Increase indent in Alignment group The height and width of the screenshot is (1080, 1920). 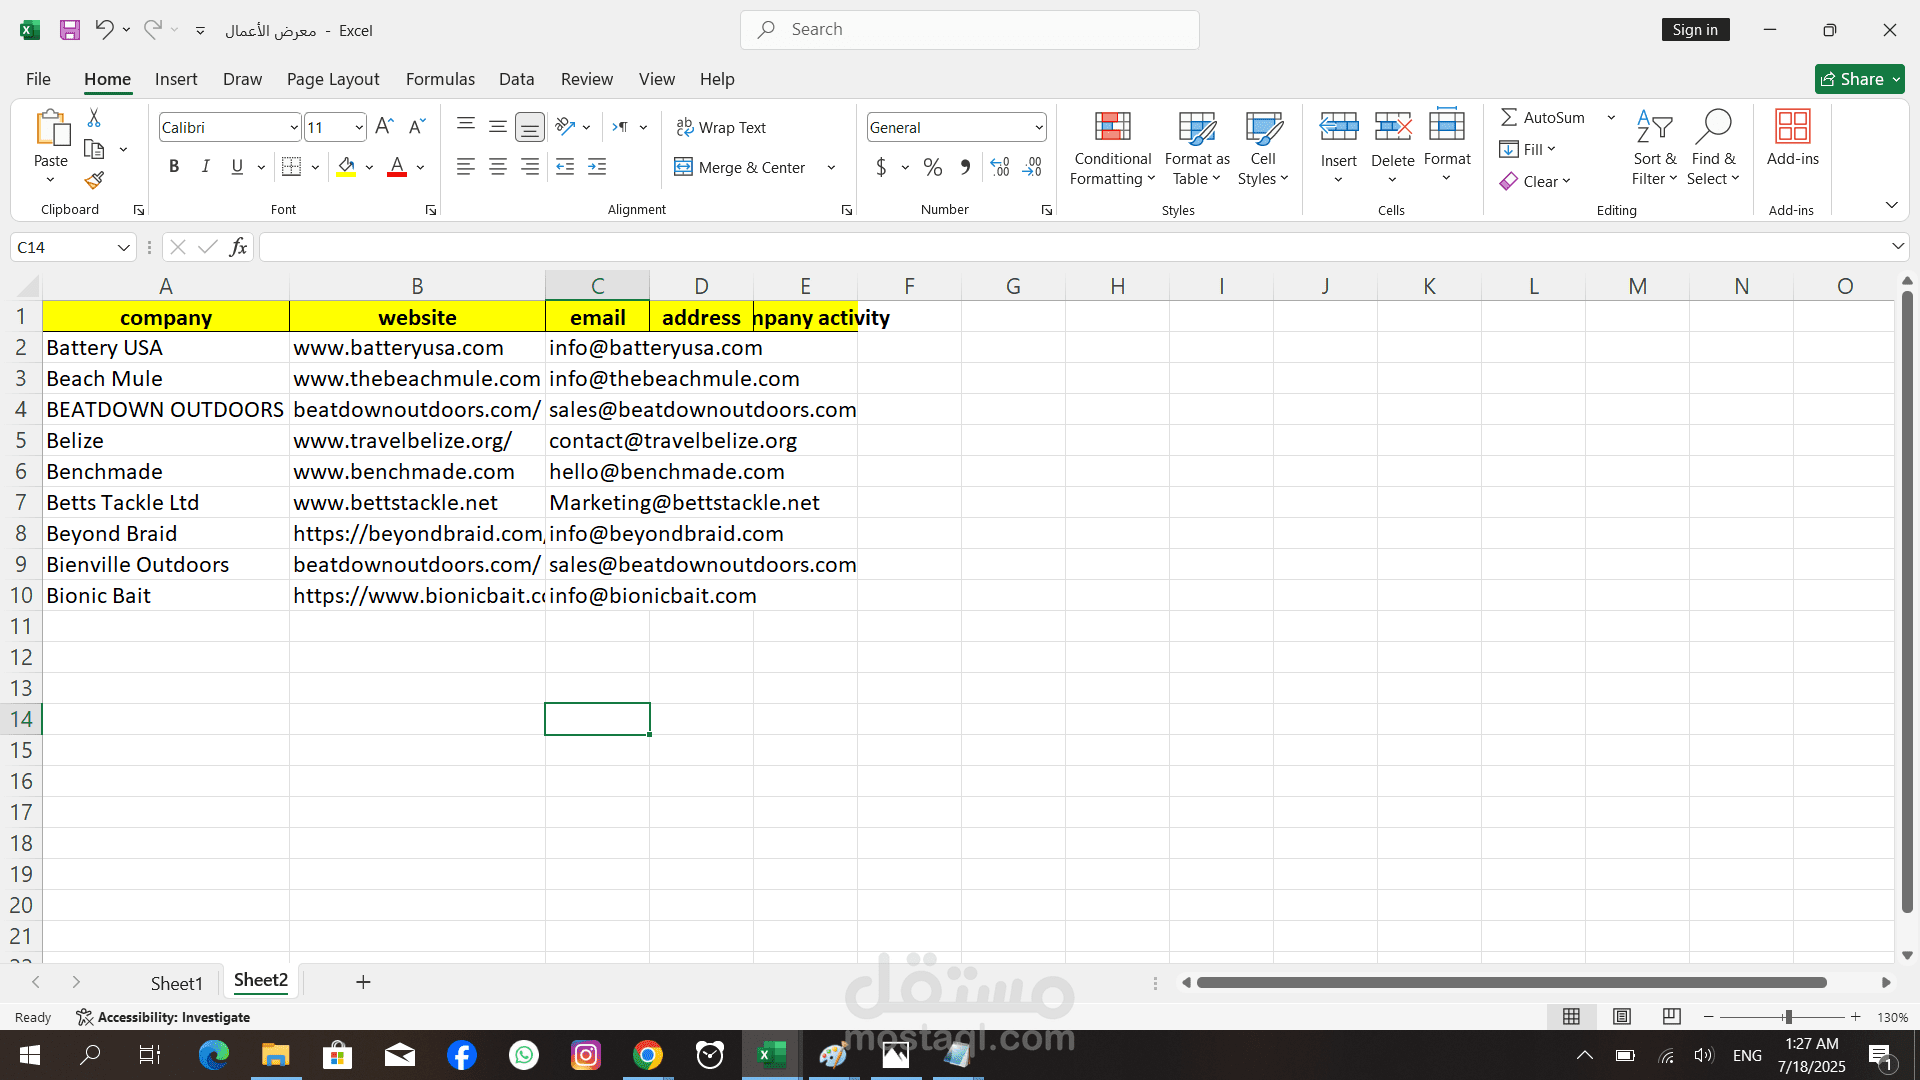[597, 167]
